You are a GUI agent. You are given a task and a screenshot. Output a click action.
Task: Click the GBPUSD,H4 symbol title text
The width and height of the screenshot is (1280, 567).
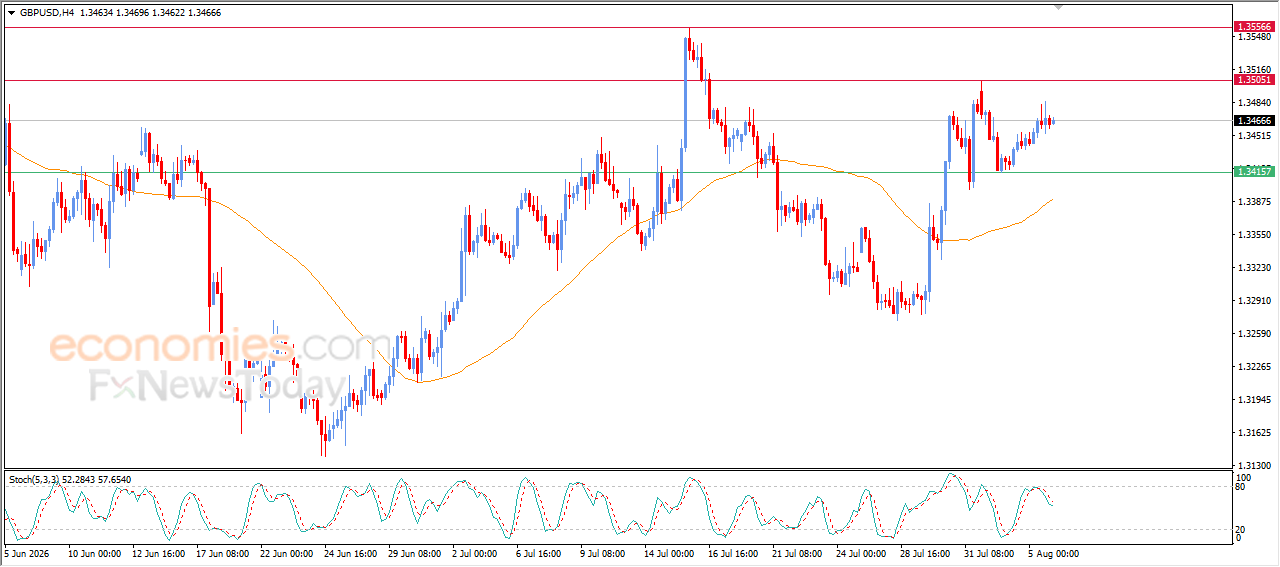[47, 13]
